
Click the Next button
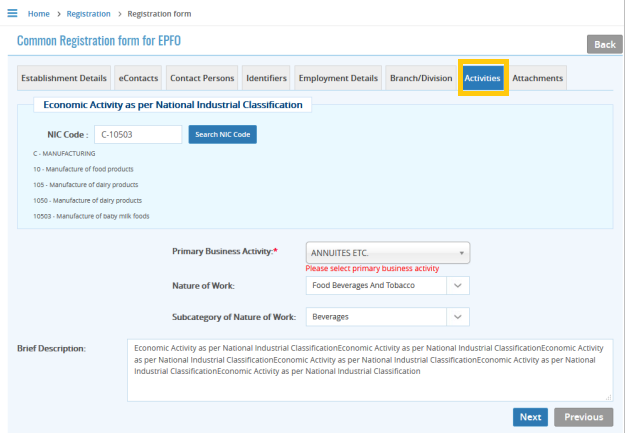pyautogui.click(x=530, y=417)
